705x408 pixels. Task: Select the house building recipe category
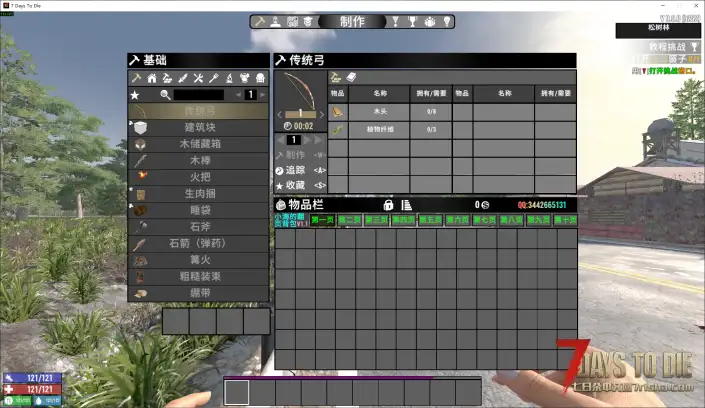click(152, 78)
